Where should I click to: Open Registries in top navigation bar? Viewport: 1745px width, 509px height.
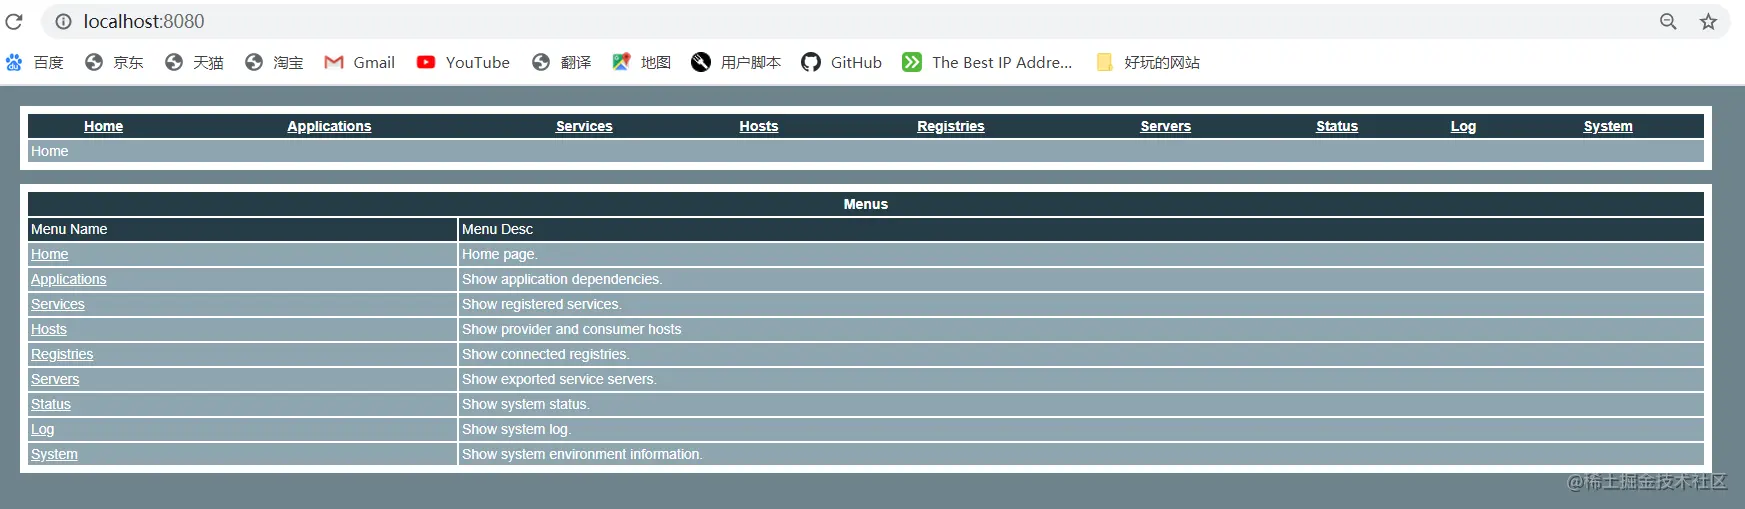pos(951,126)
